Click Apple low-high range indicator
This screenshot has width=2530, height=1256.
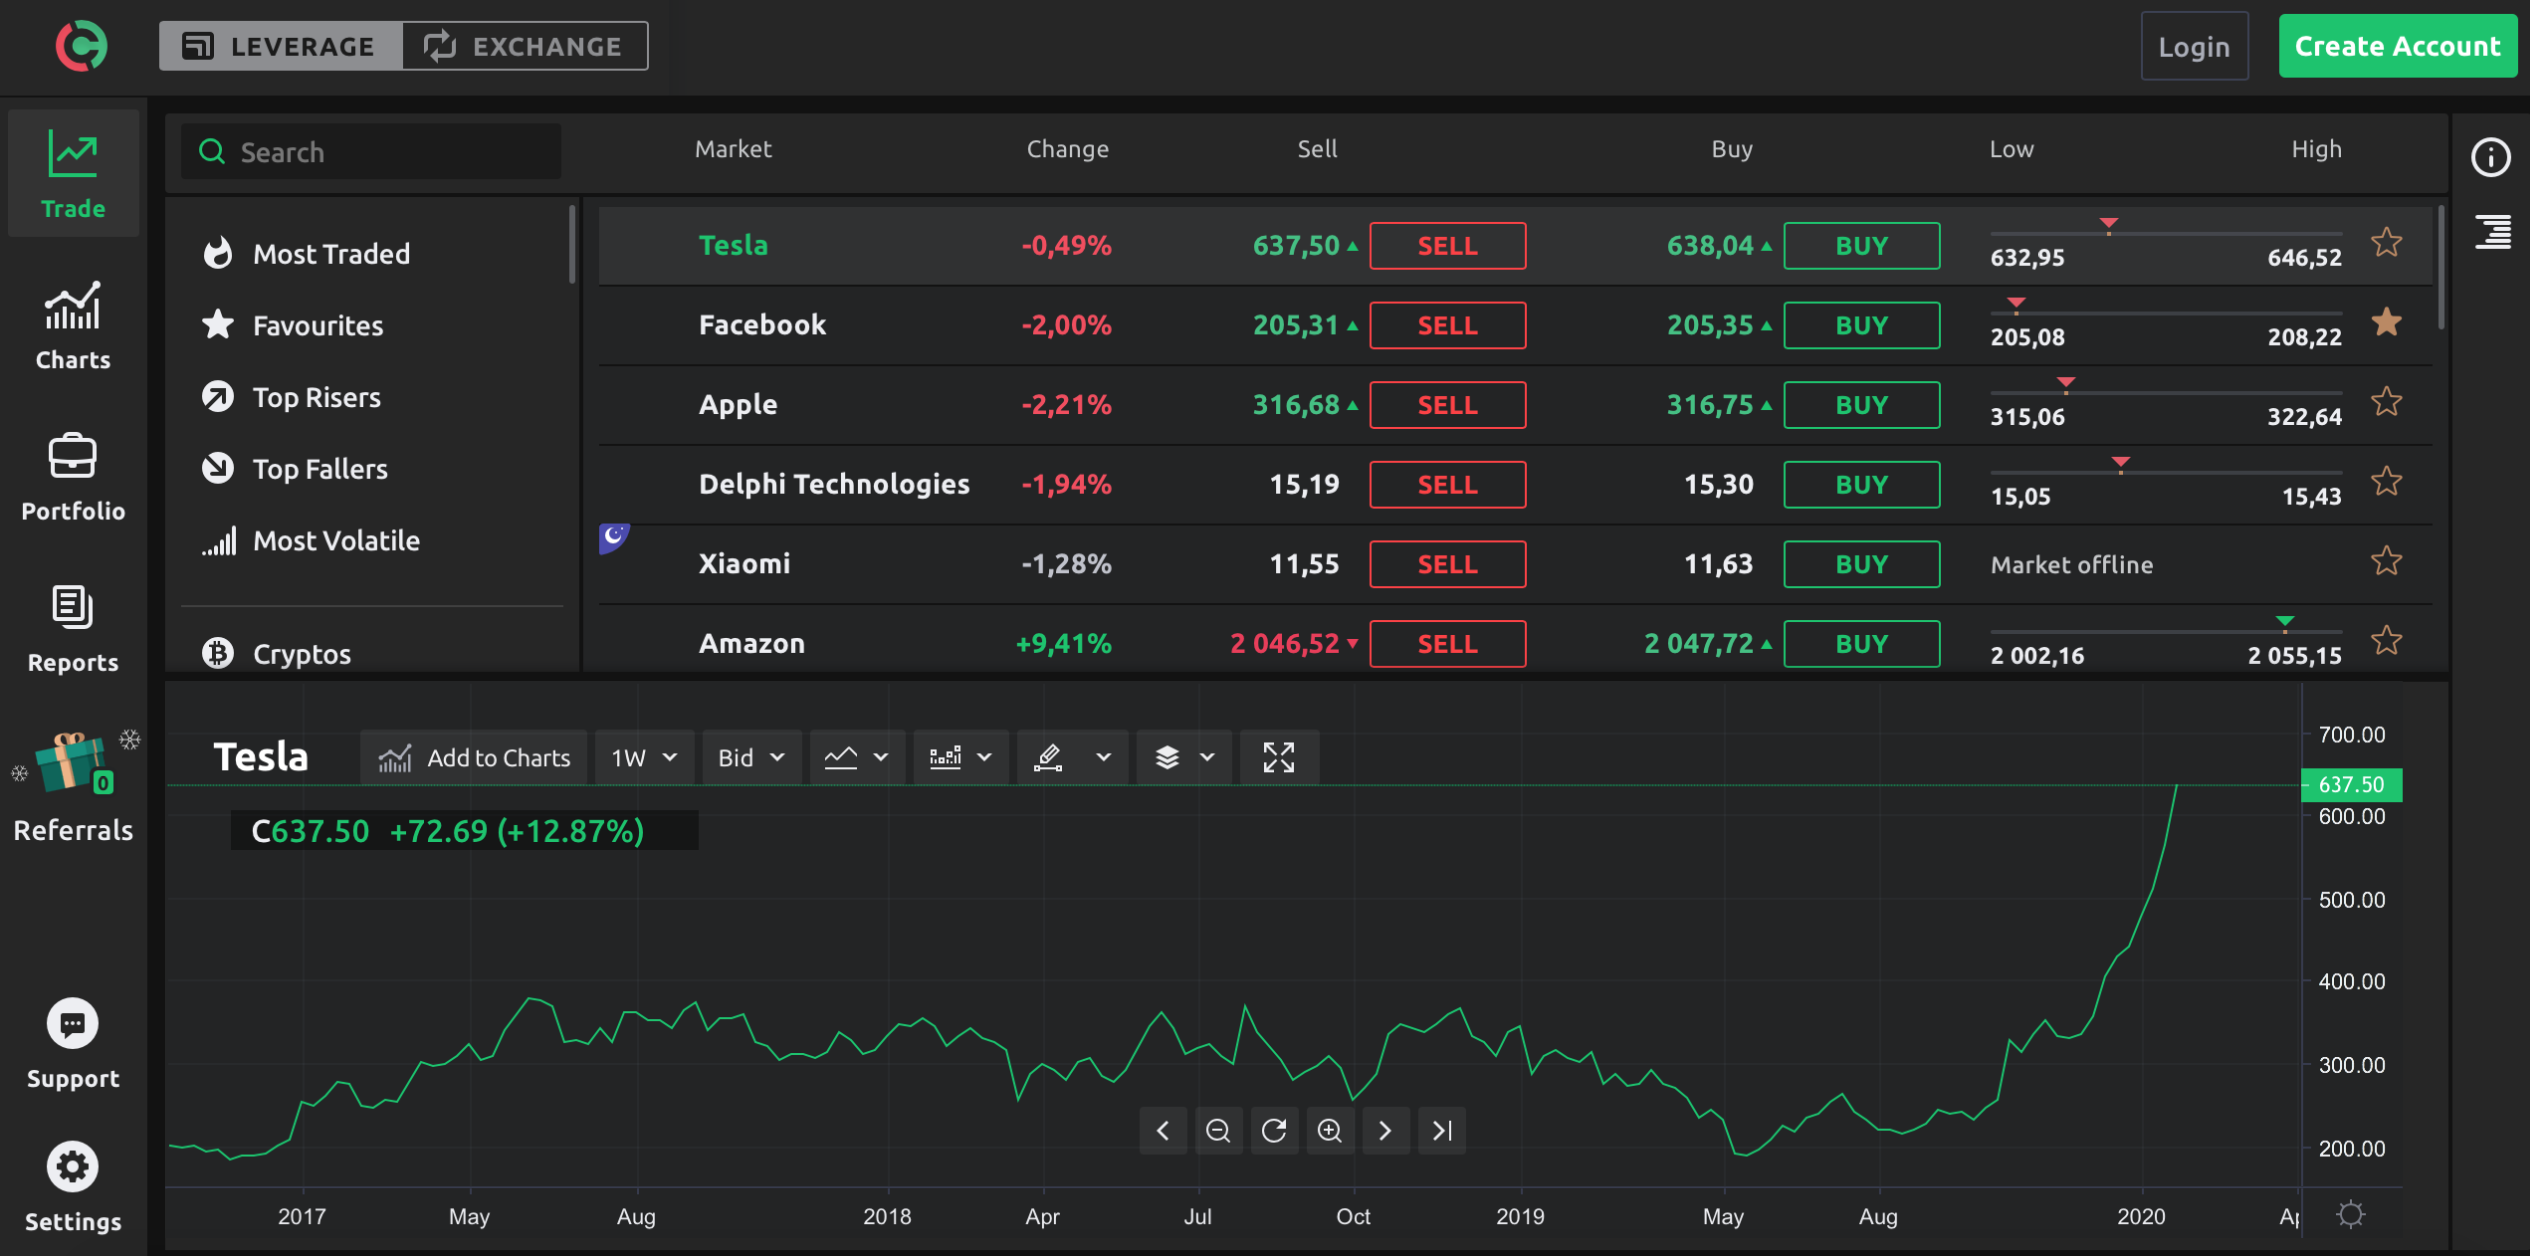(2166, 402)
